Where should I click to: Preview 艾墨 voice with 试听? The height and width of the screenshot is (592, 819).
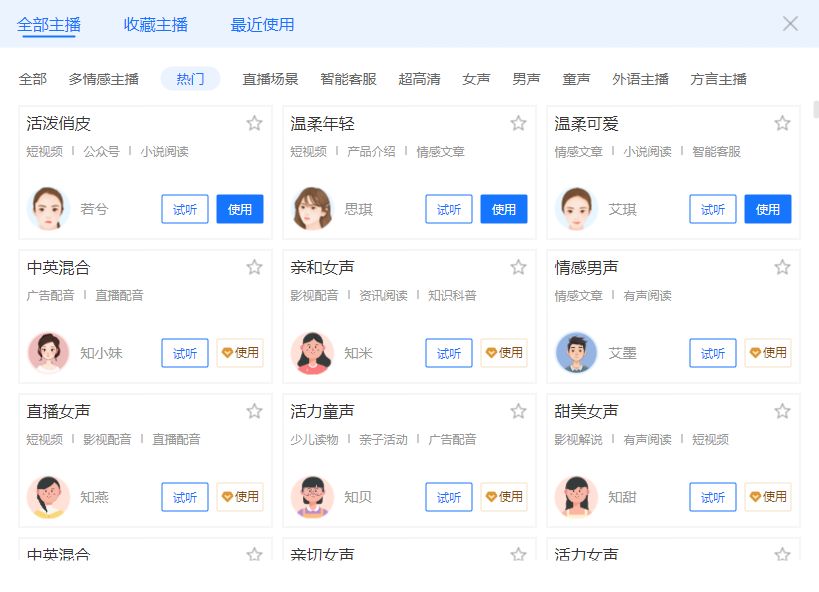[712, 353]
